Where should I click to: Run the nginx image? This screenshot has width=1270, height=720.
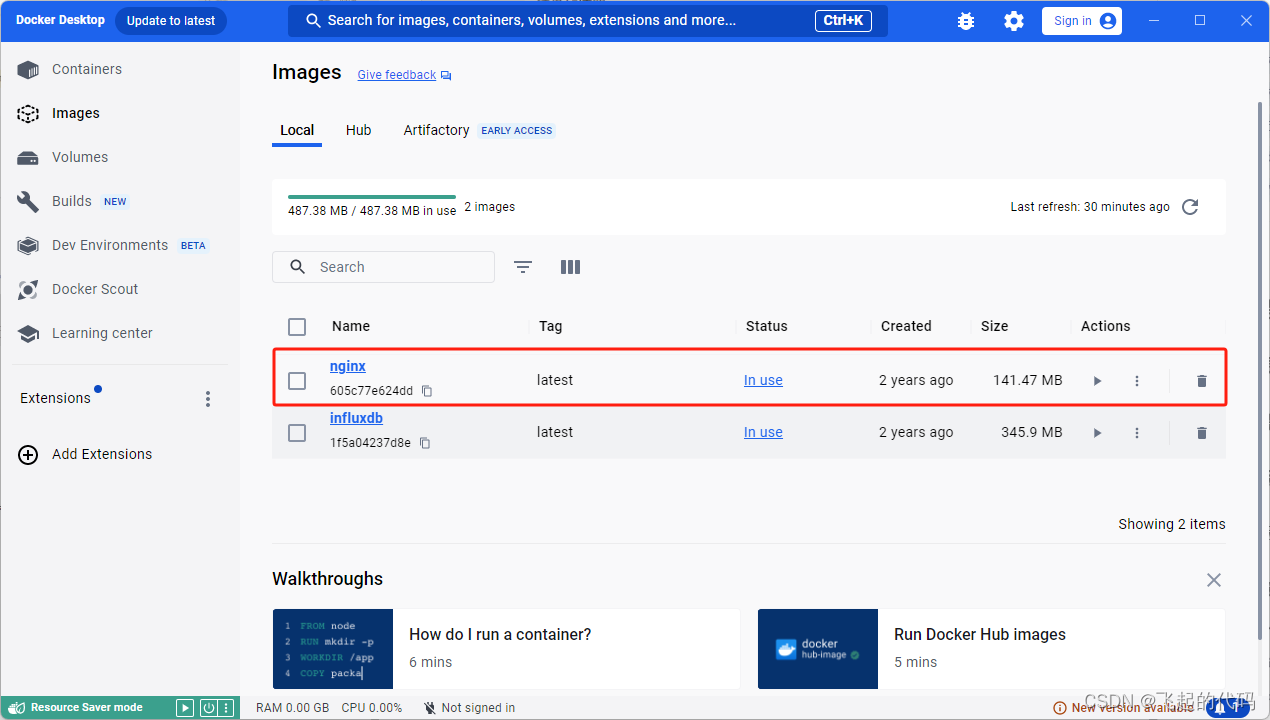1097,380
